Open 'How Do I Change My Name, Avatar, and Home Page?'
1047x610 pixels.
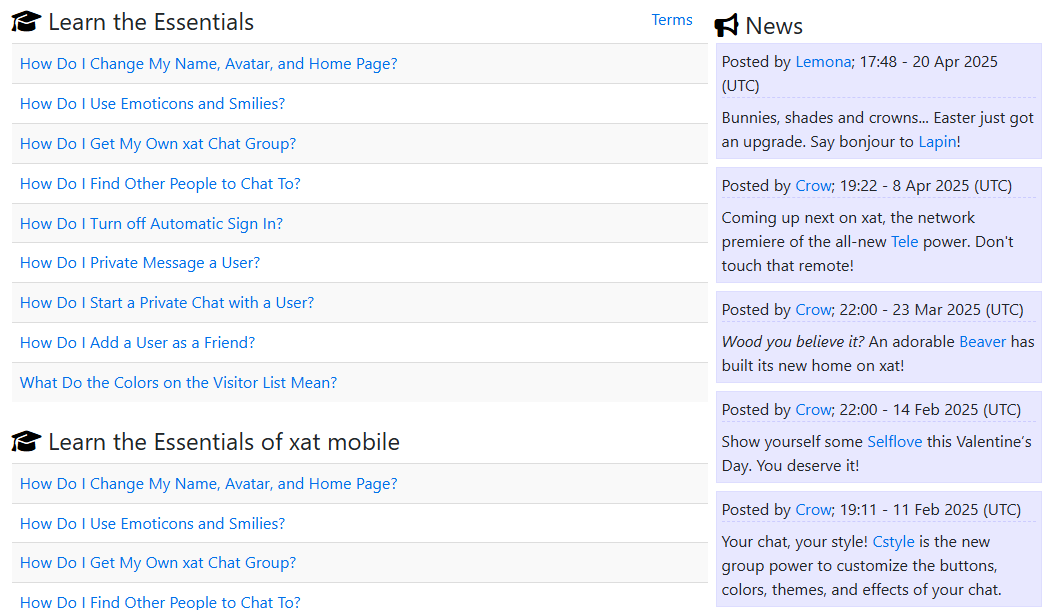pyautogui.click(x=208, y=63)
